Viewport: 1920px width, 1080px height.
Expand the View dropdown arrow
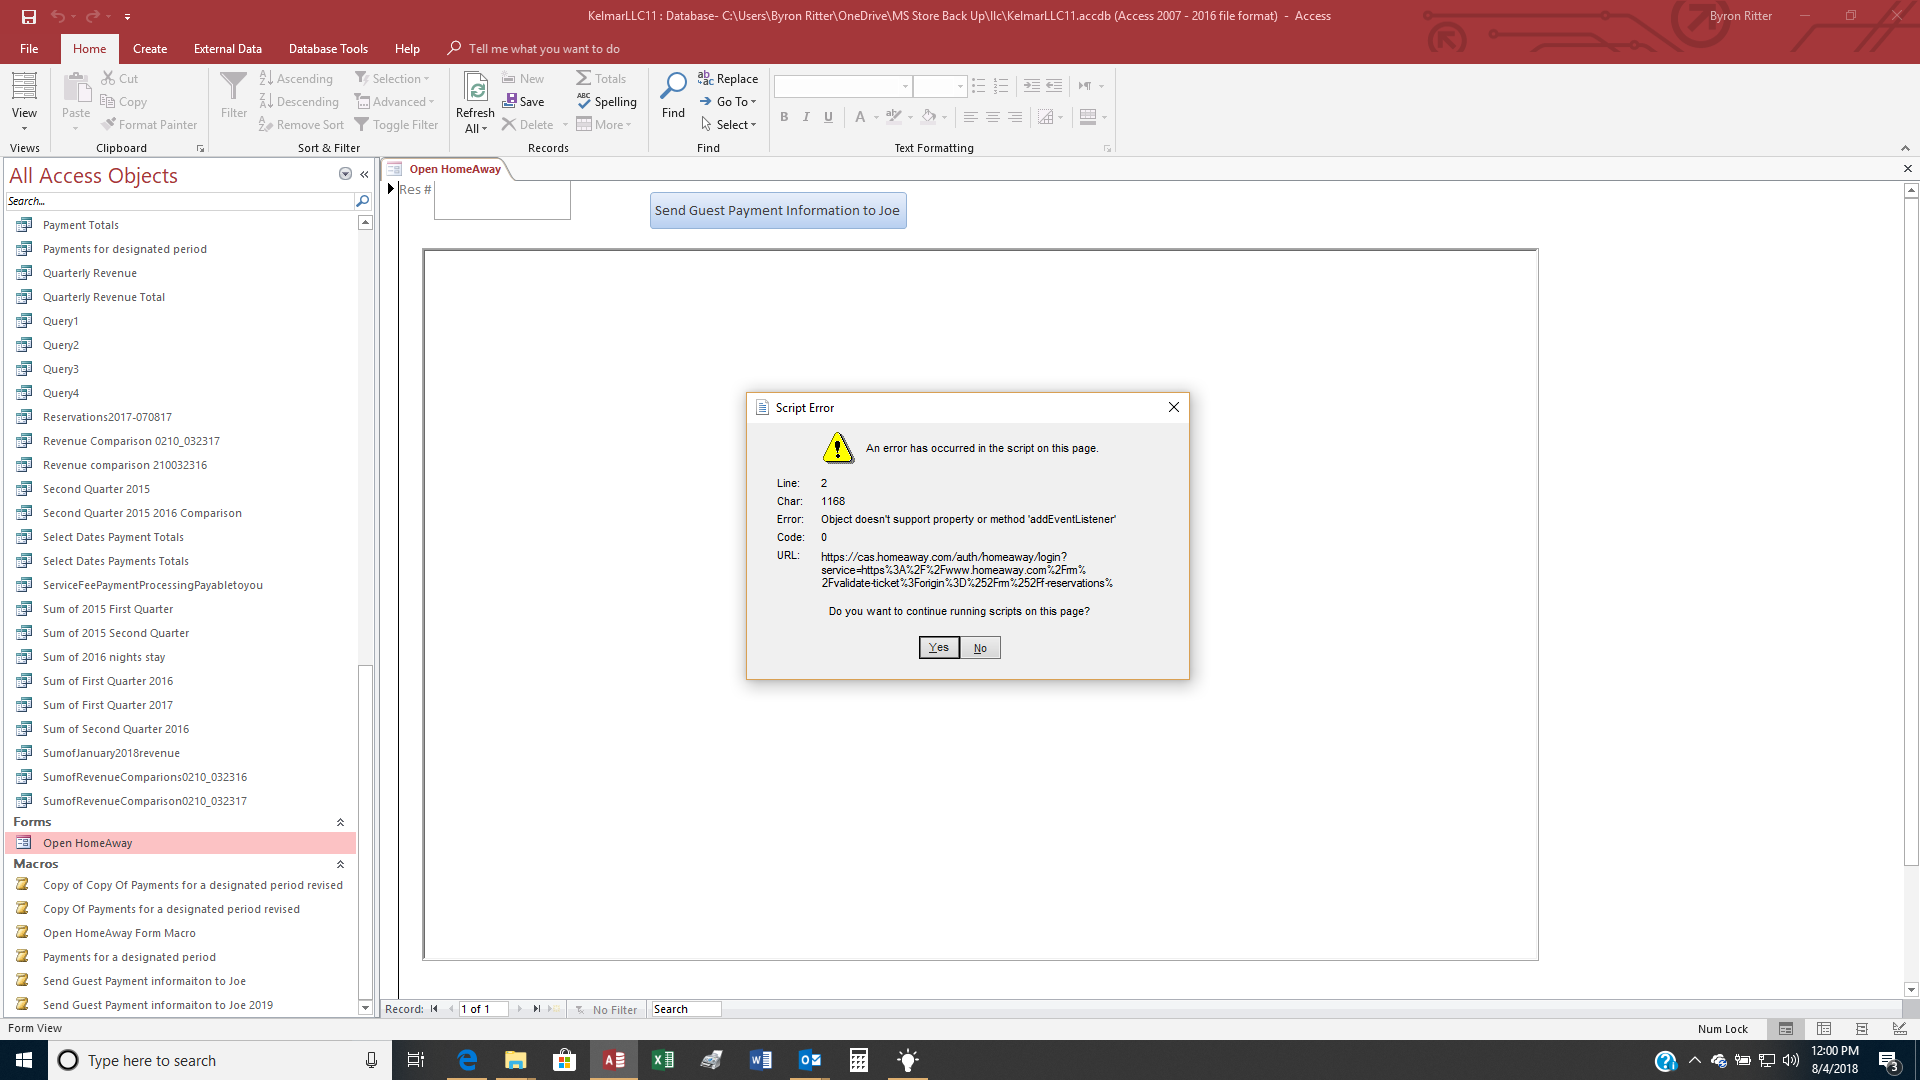[x=24, y=128]
